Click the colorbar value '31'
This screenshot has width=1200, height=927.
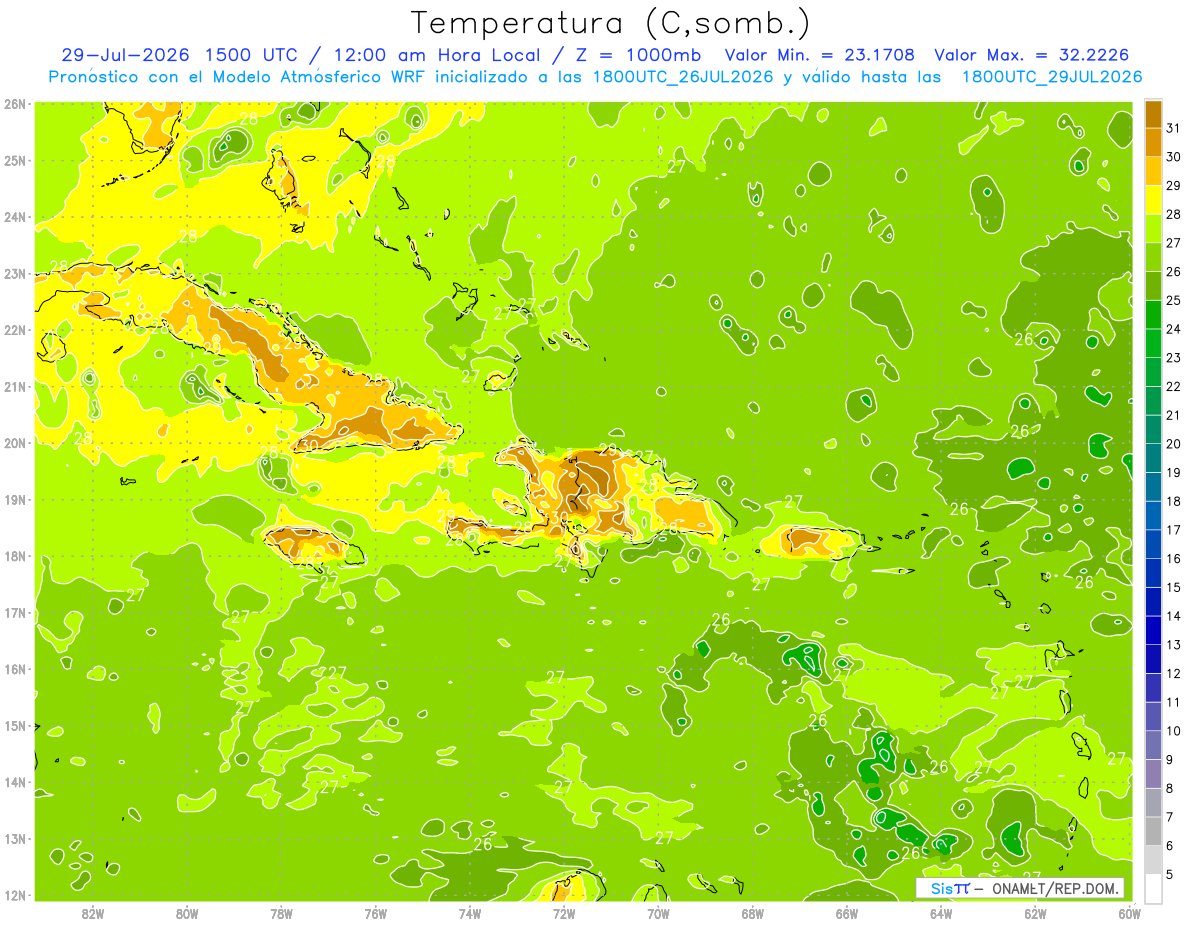coord(1173,128)
